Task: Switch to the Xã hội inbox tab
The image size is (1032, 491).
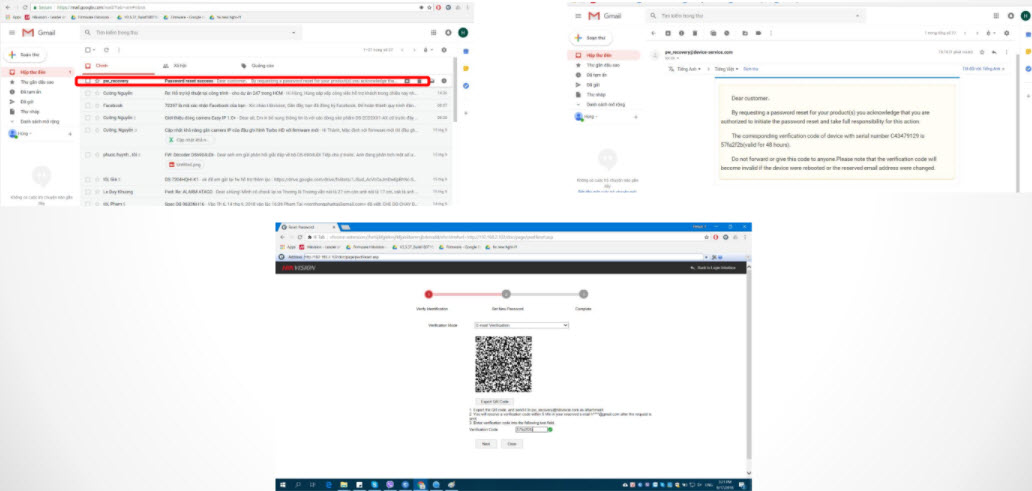Action: 180,65
